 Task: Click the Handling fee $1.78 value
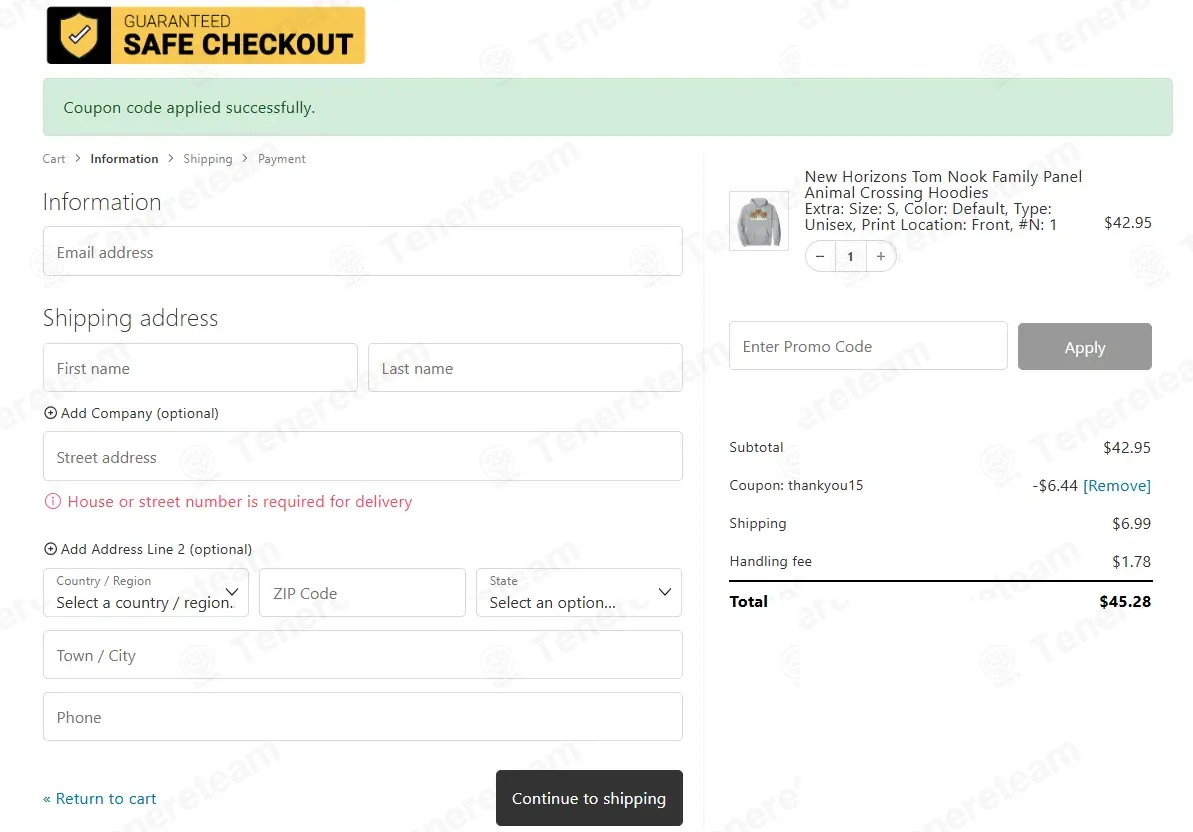(1131, 561)
